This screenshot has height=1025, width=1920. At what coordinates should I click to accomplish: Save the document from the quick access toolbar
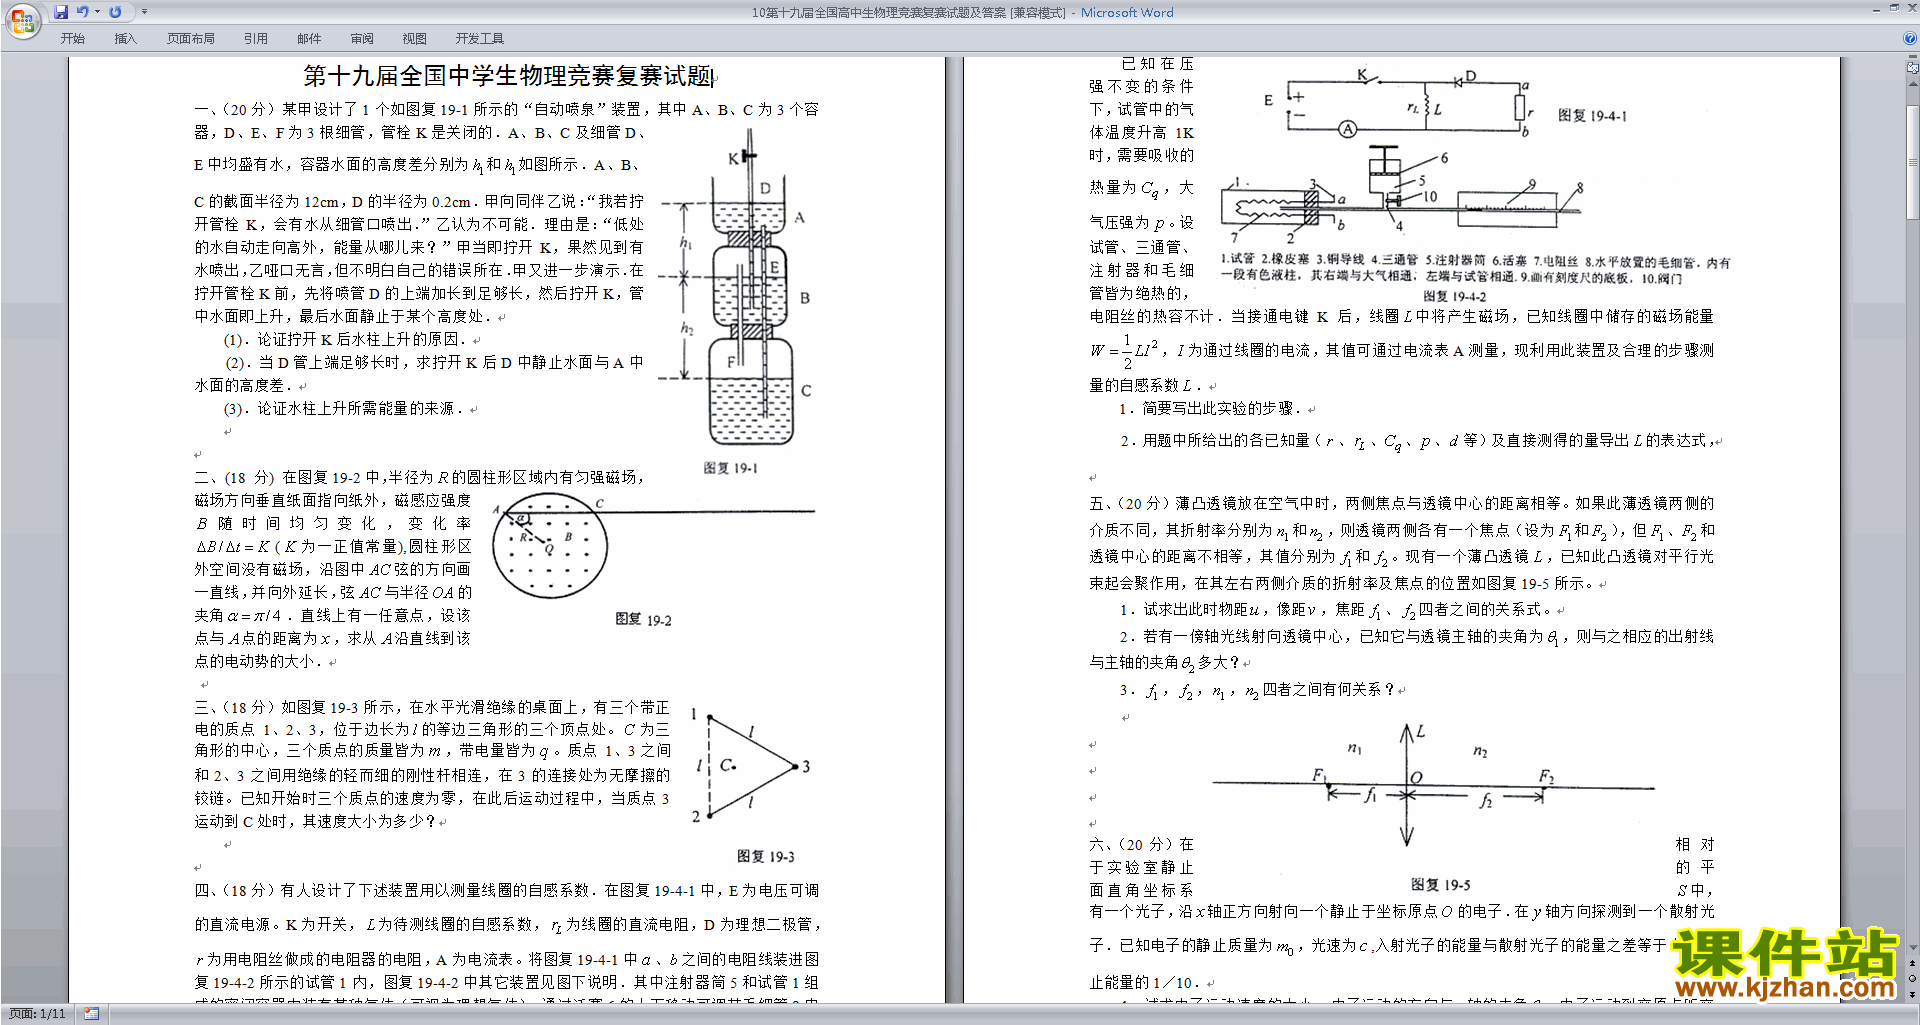point(61,12)
